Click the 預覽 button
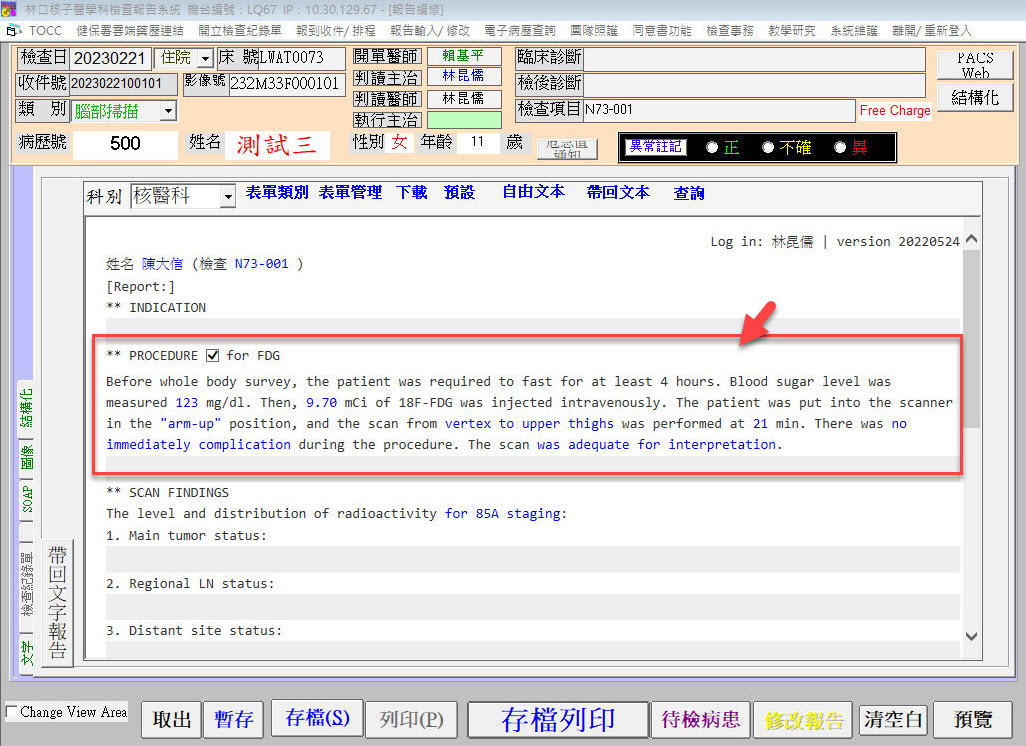 coord(974,719)
